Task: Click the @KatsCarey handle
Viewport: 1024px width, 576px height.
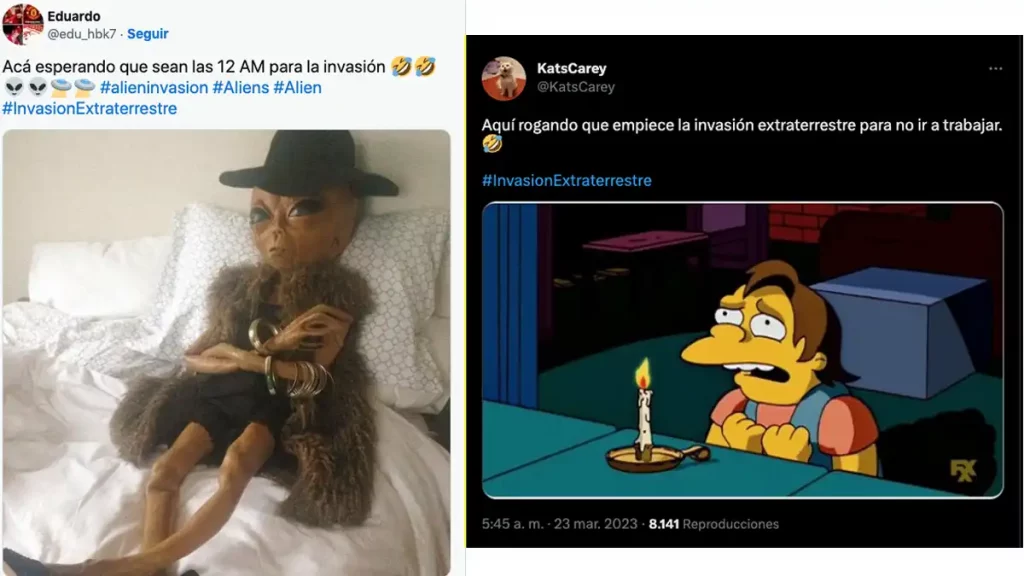Action: pos(575,87)
